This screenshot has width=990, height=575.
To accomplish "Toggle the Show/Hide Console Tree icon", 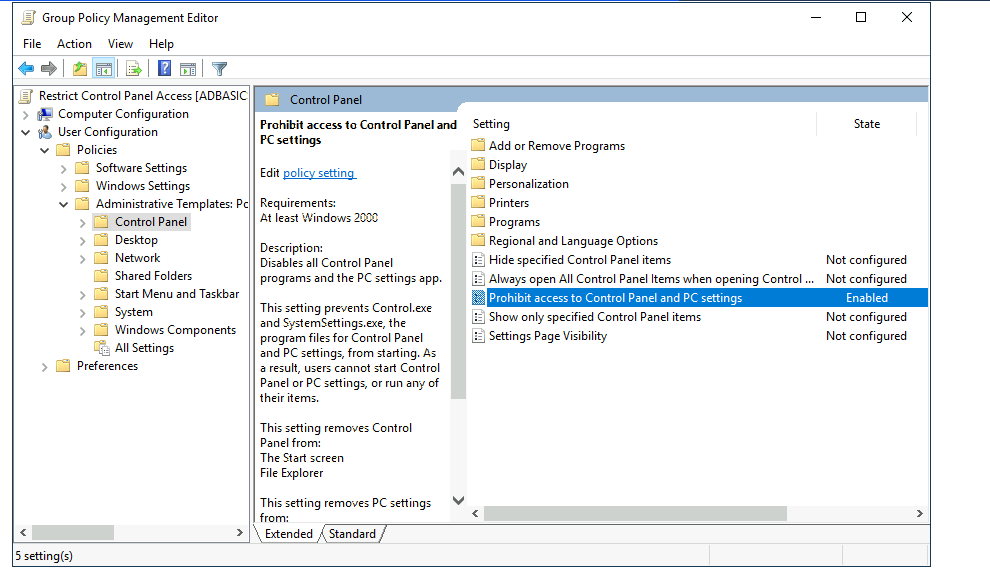I will 104,69.
